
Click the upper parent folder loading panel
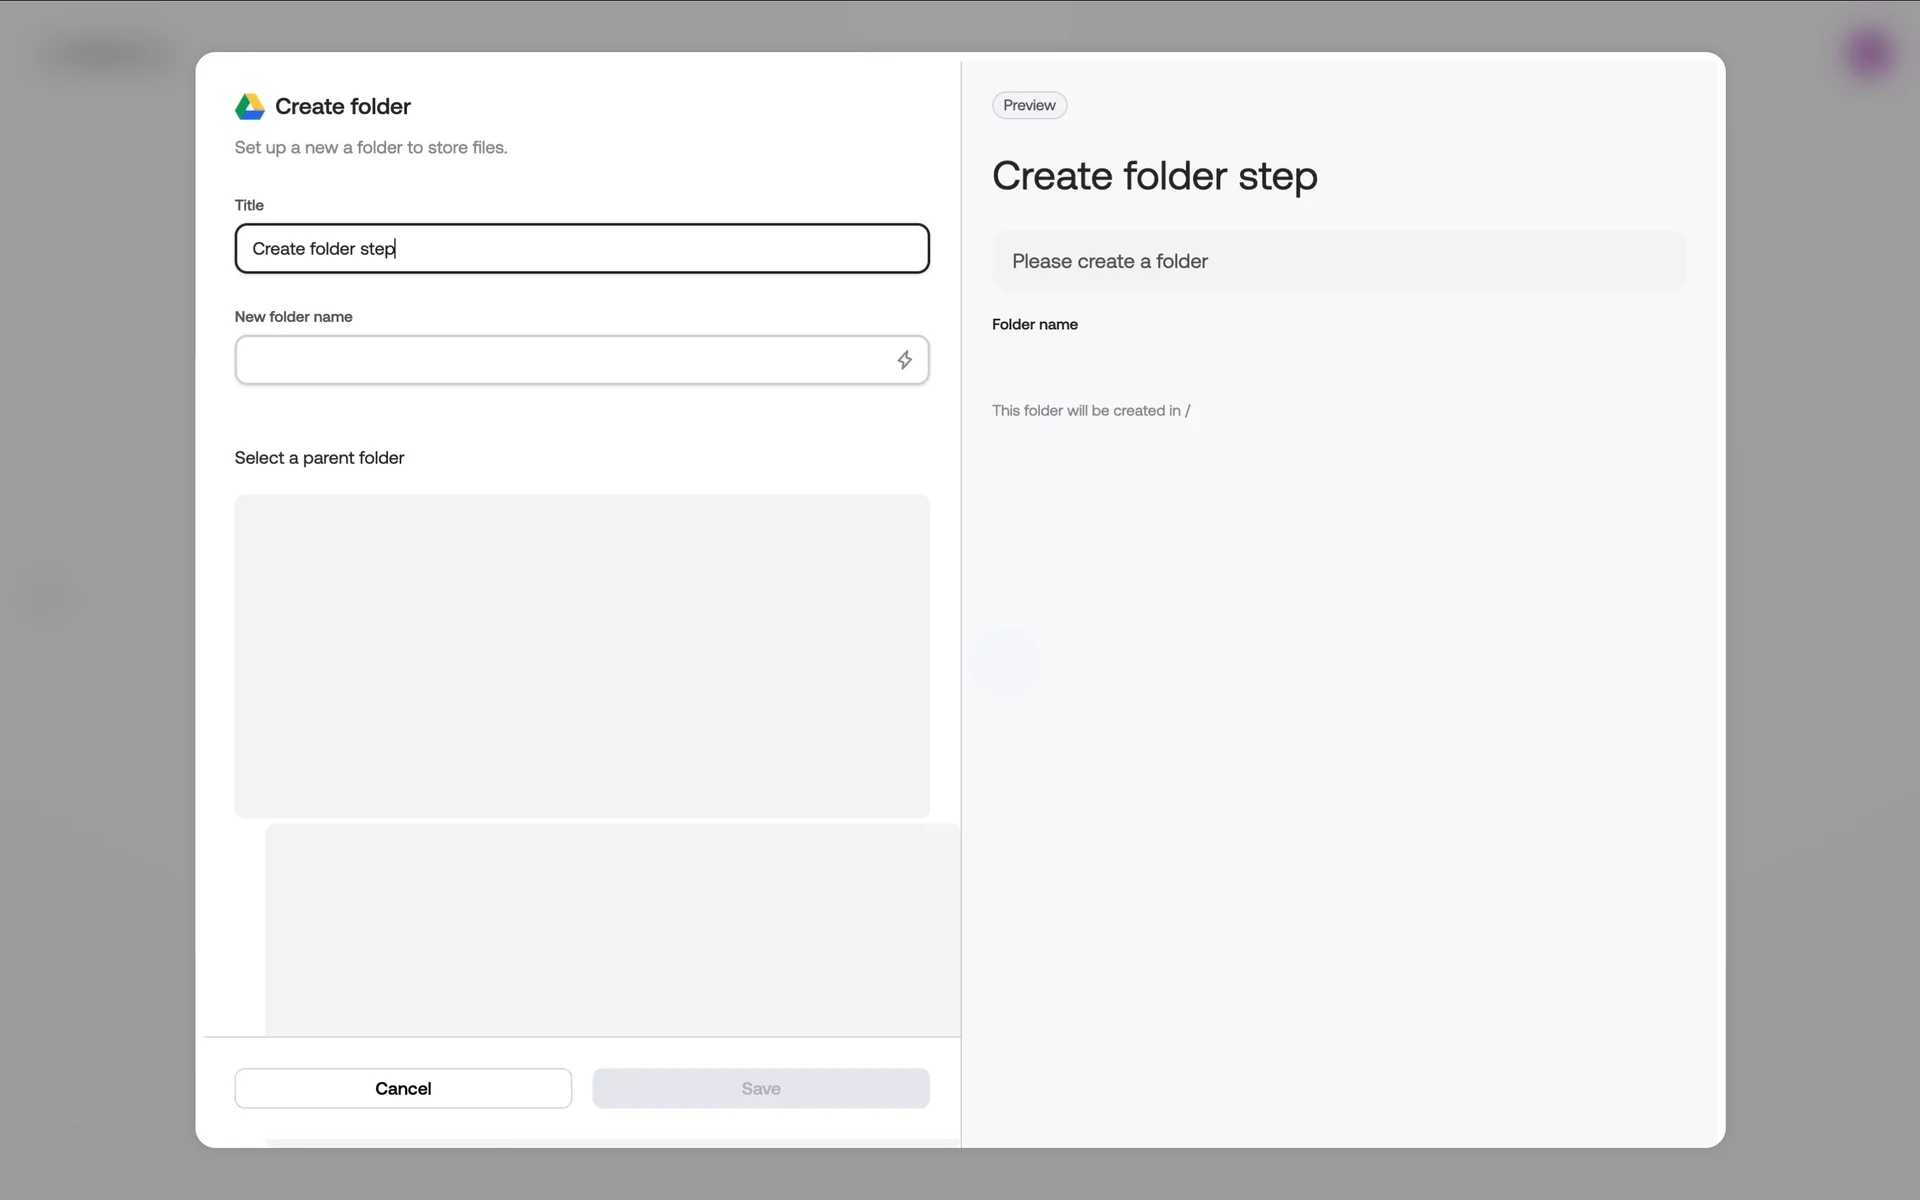coord(581,655)
